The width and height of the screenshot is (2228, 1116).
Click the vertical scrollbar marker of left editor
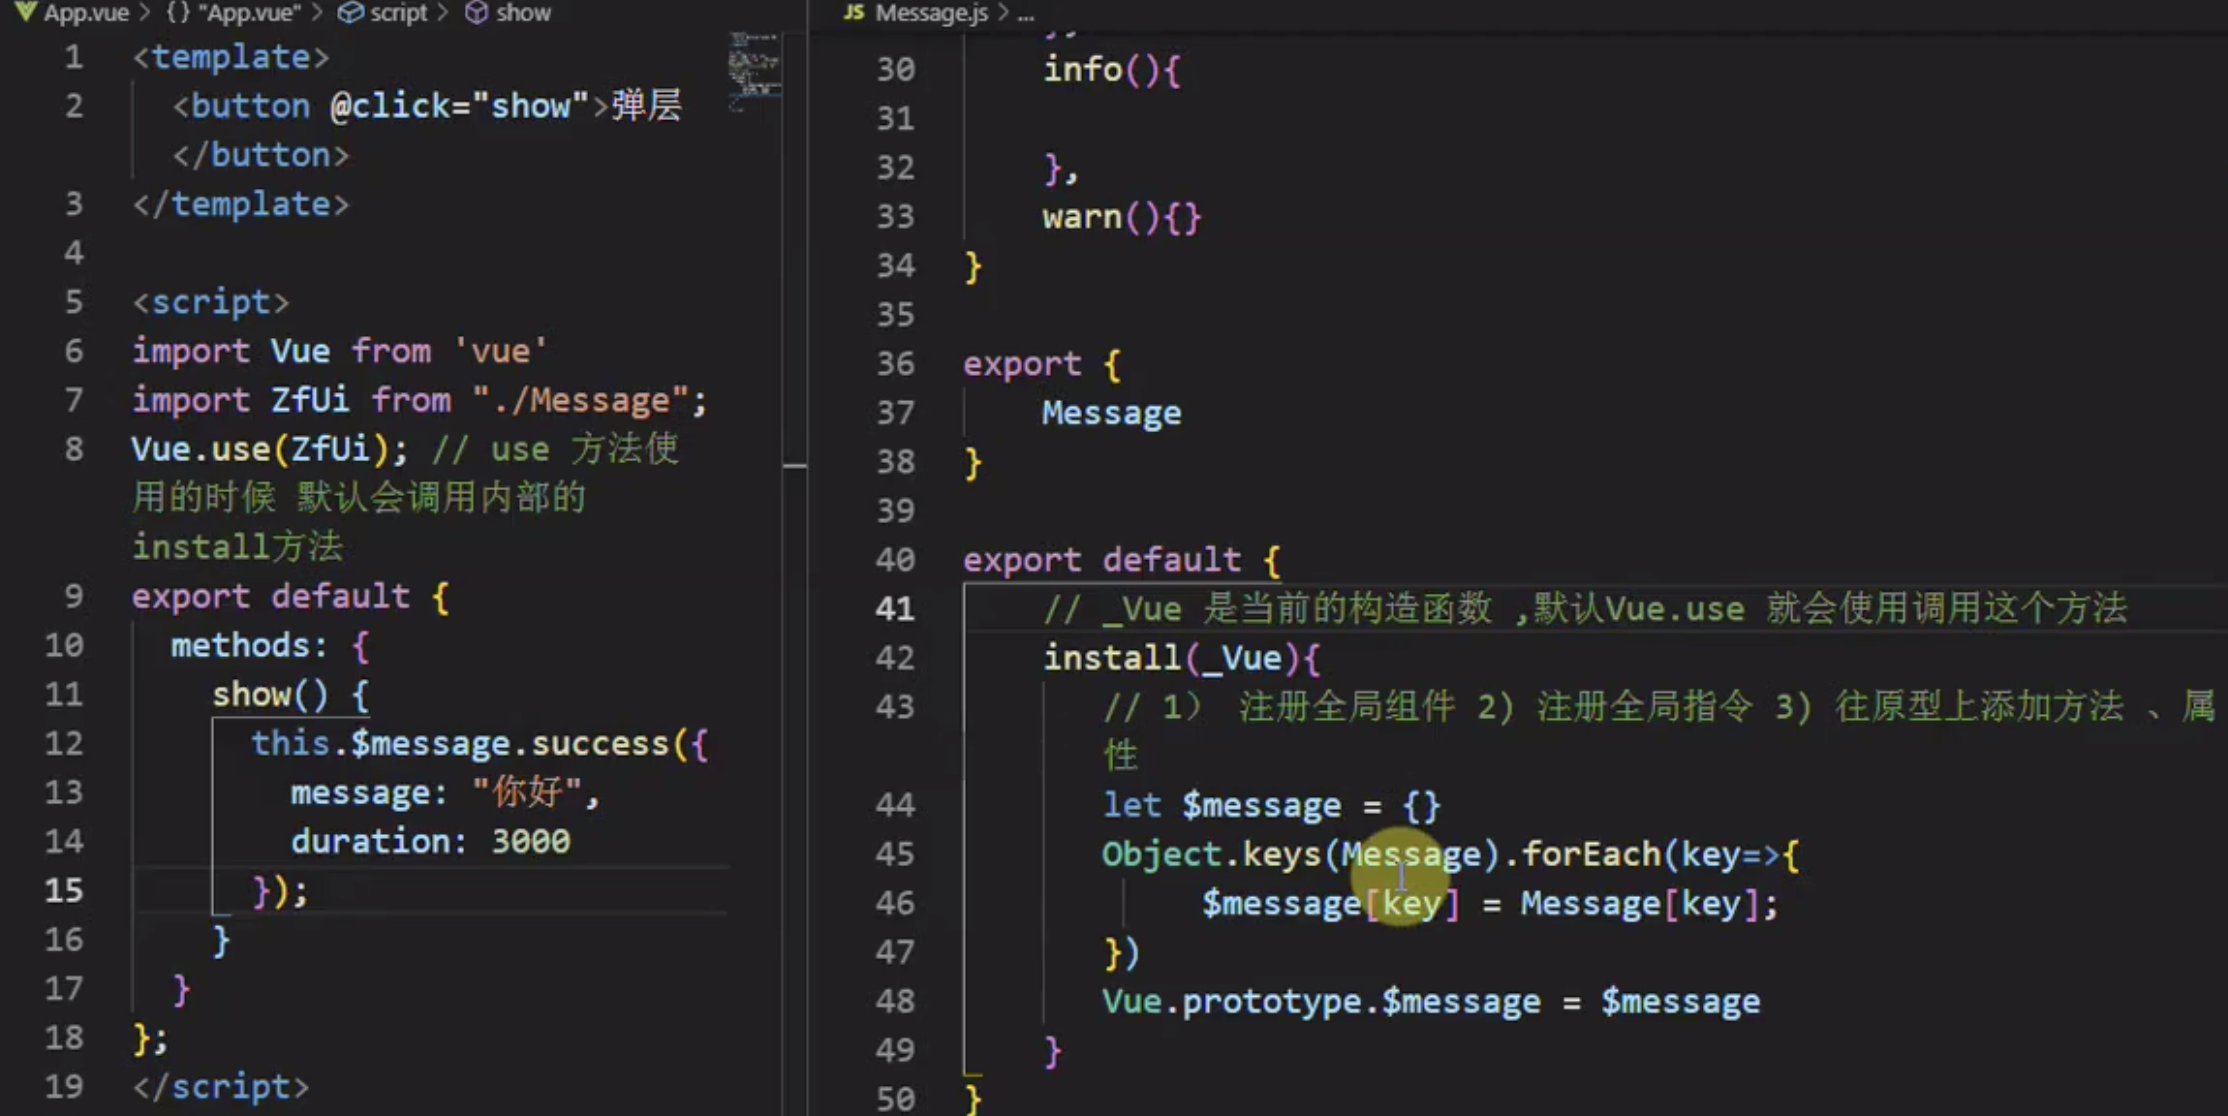pyautogui.click(x=795, y=466)
